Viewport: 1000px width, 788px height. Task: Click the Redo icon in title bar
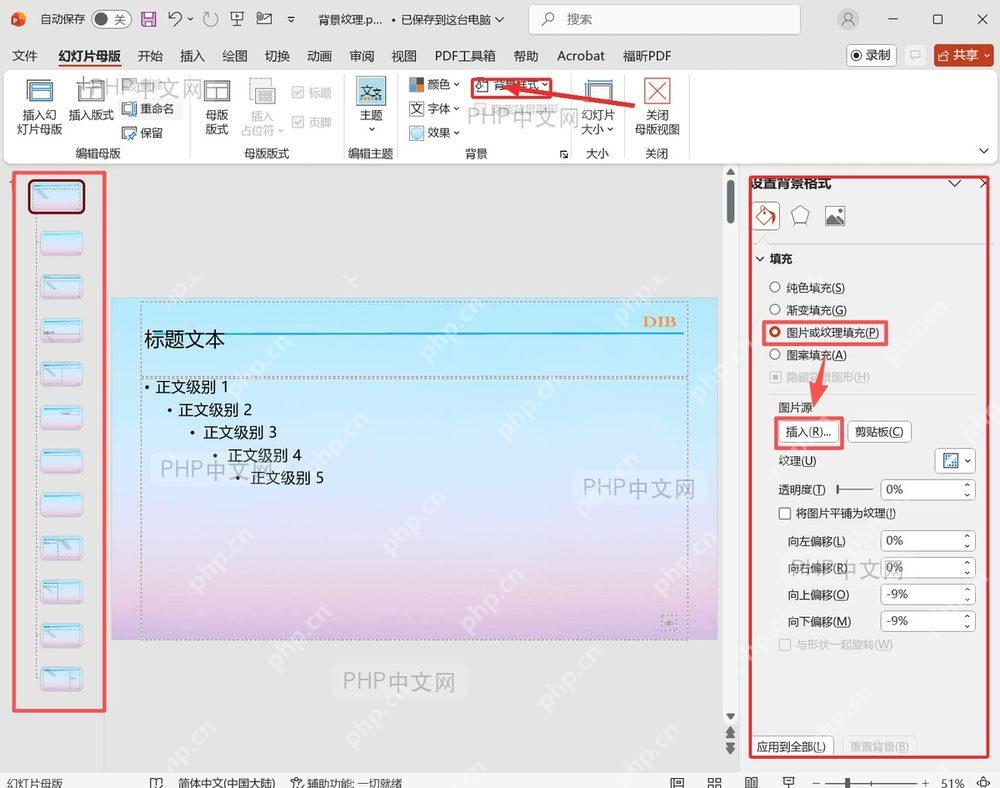click(210, 20)
